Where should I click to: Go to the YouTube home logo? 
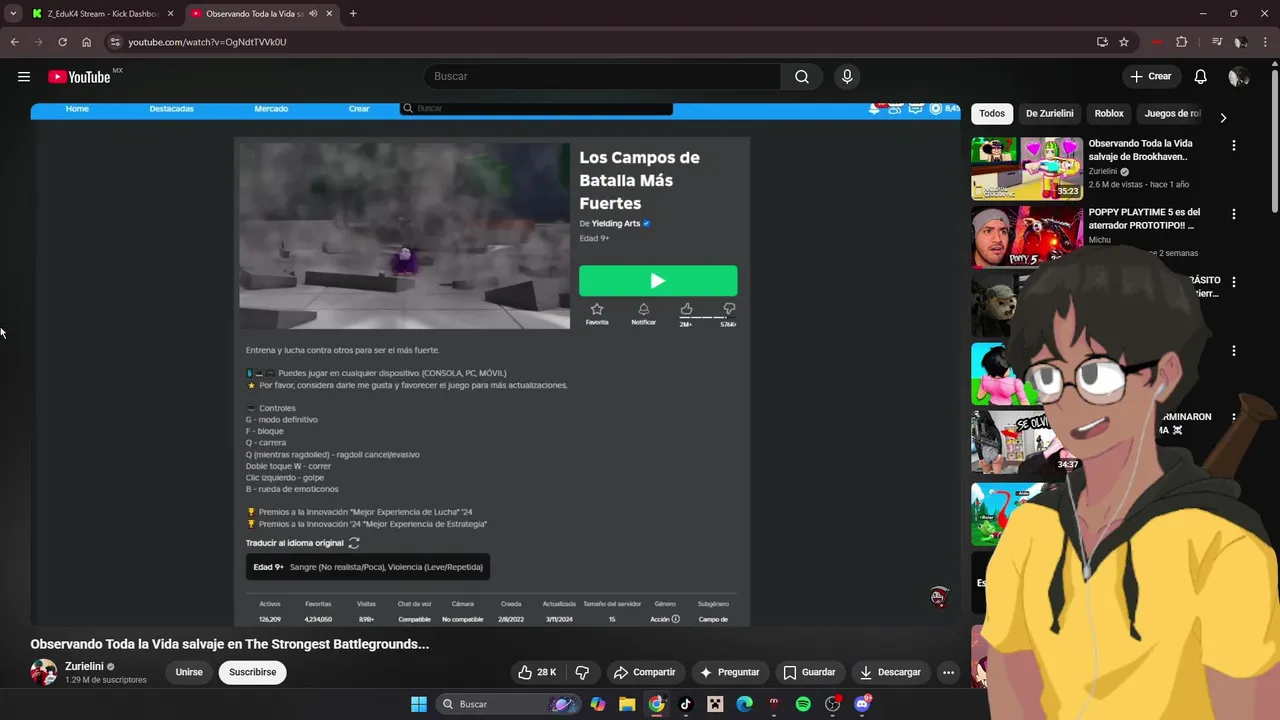79,77
